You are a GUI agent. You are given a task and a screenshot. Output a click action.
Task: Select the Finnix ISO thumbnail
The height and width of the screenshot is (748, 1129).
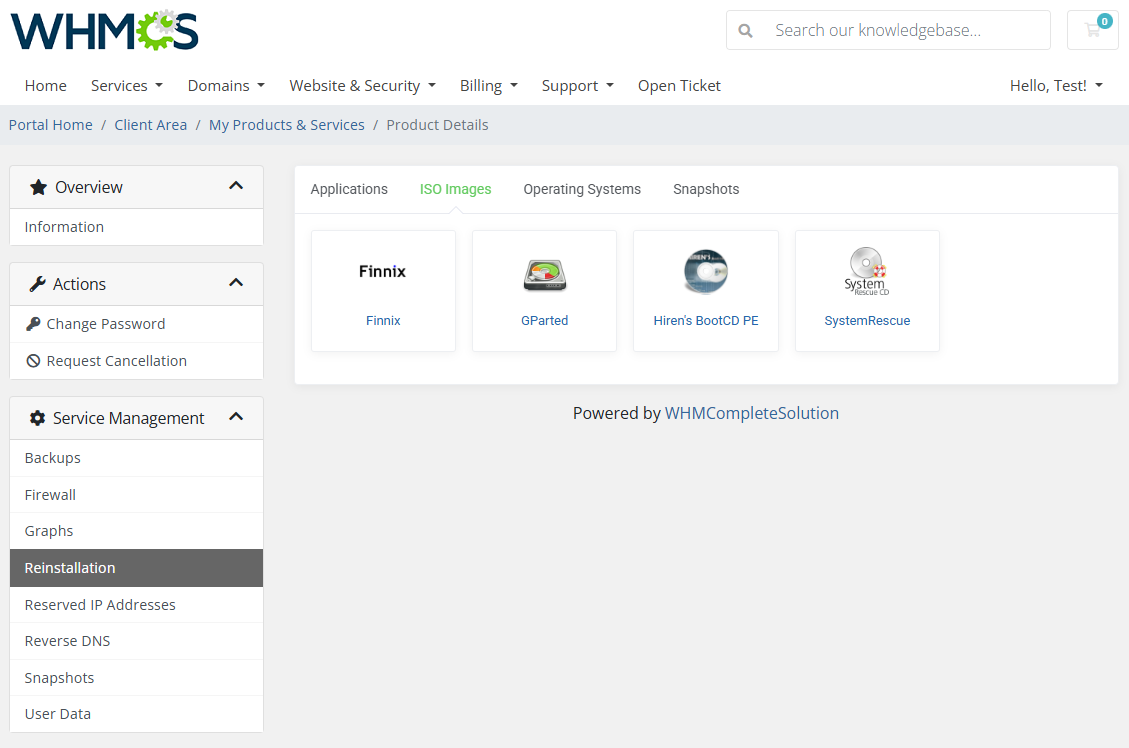(383, 271)
